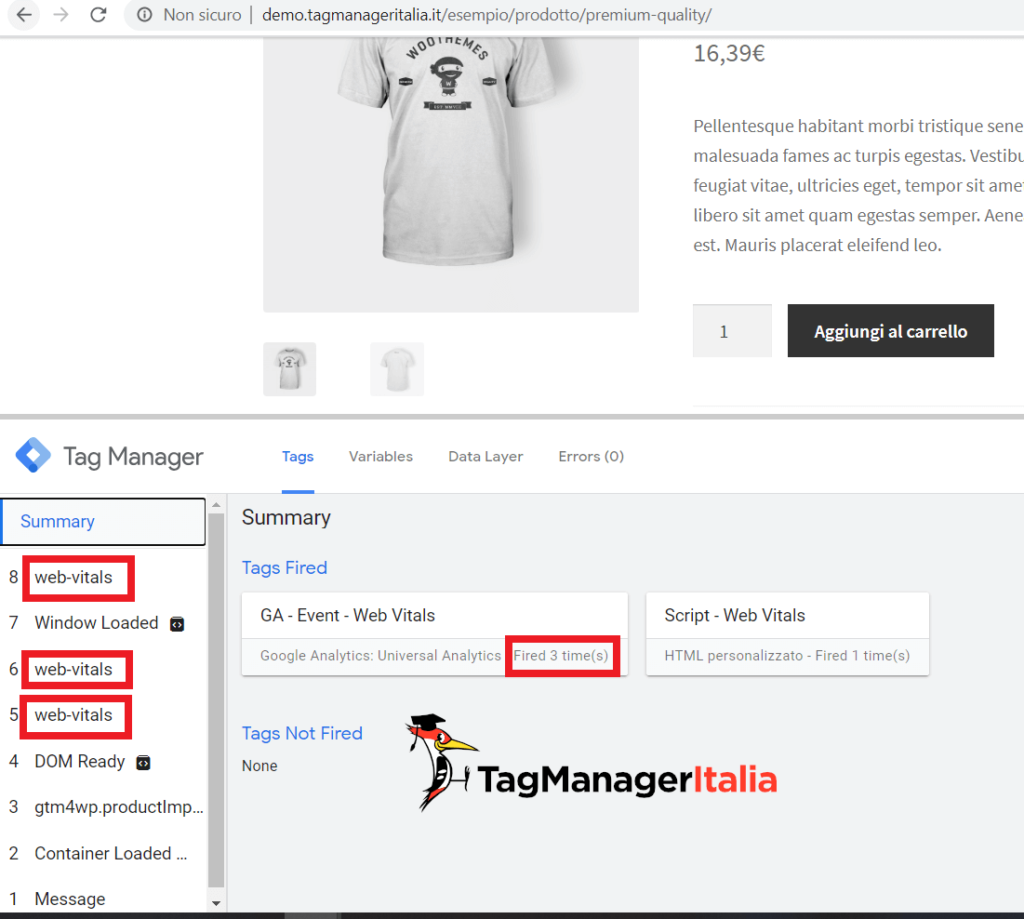
Task: Click the Tags Fired heading
Action: tap(284, 568)
